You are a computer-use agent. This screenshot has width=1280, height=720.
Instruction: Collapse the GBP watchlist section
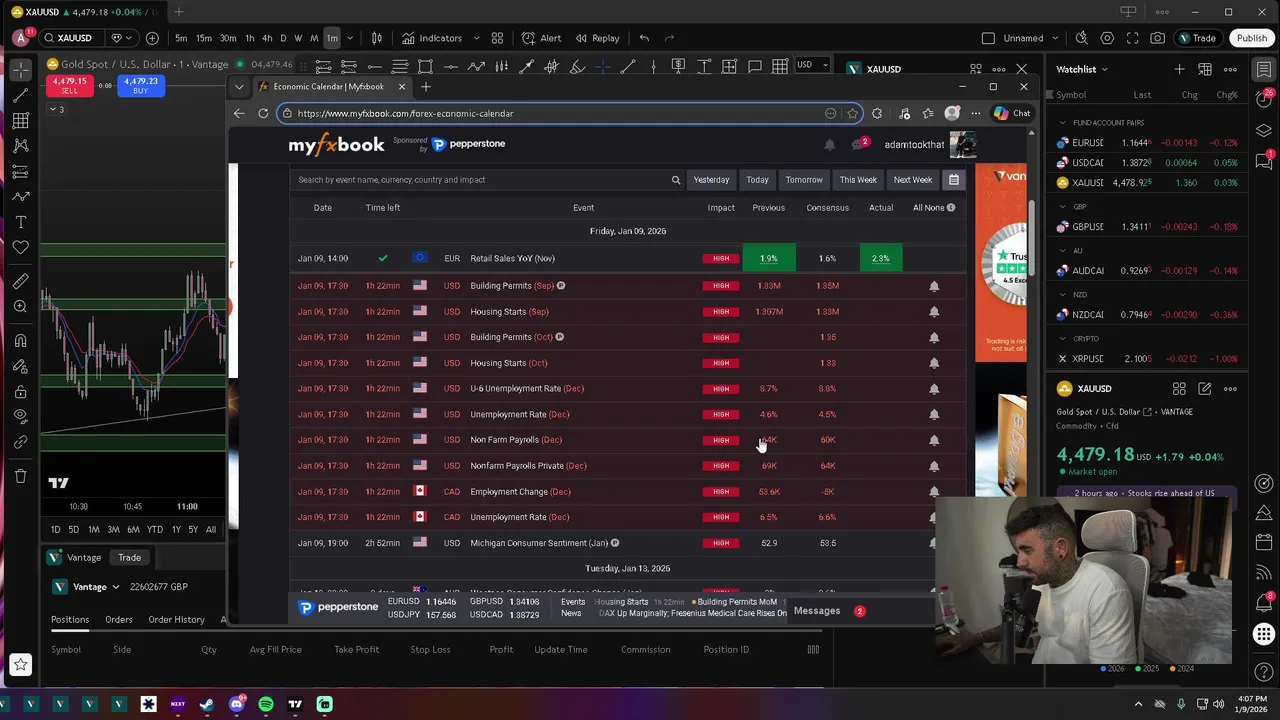1062,207
